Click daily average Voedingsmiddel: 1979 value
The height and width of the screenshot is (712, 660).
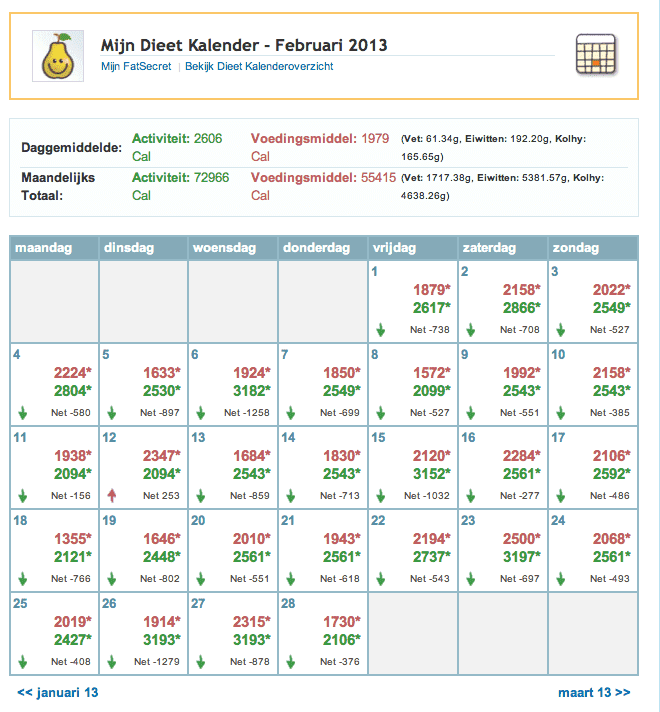320,148
